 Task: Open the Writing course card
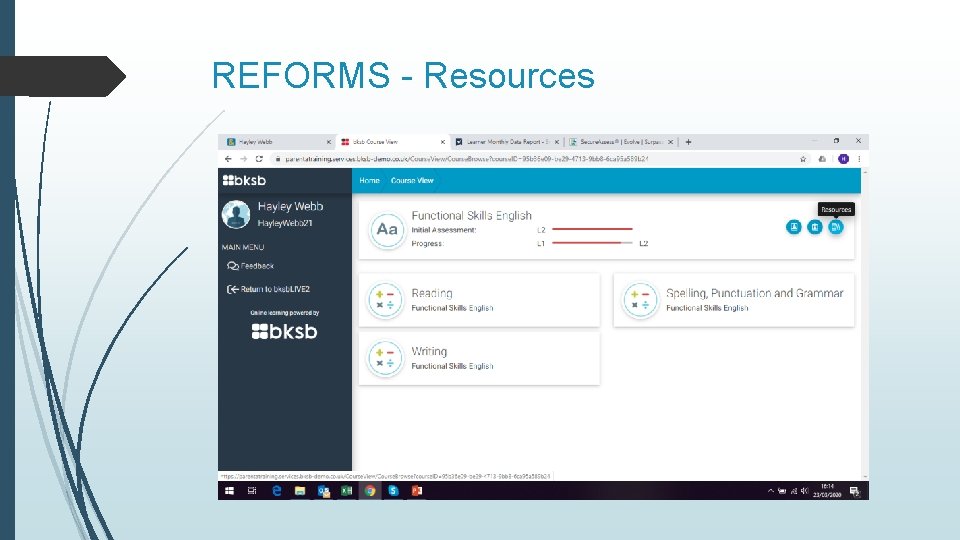point(479,358)
